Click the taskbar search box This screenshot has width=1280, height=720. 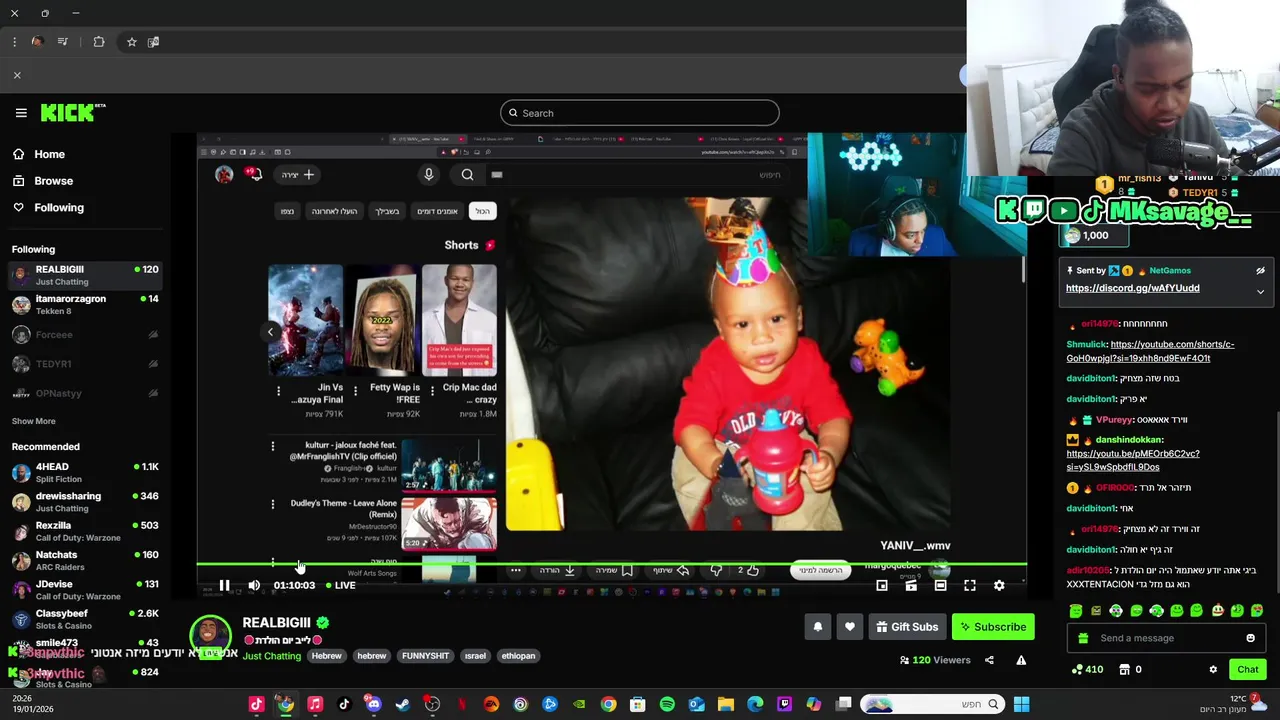coord(931,704)
